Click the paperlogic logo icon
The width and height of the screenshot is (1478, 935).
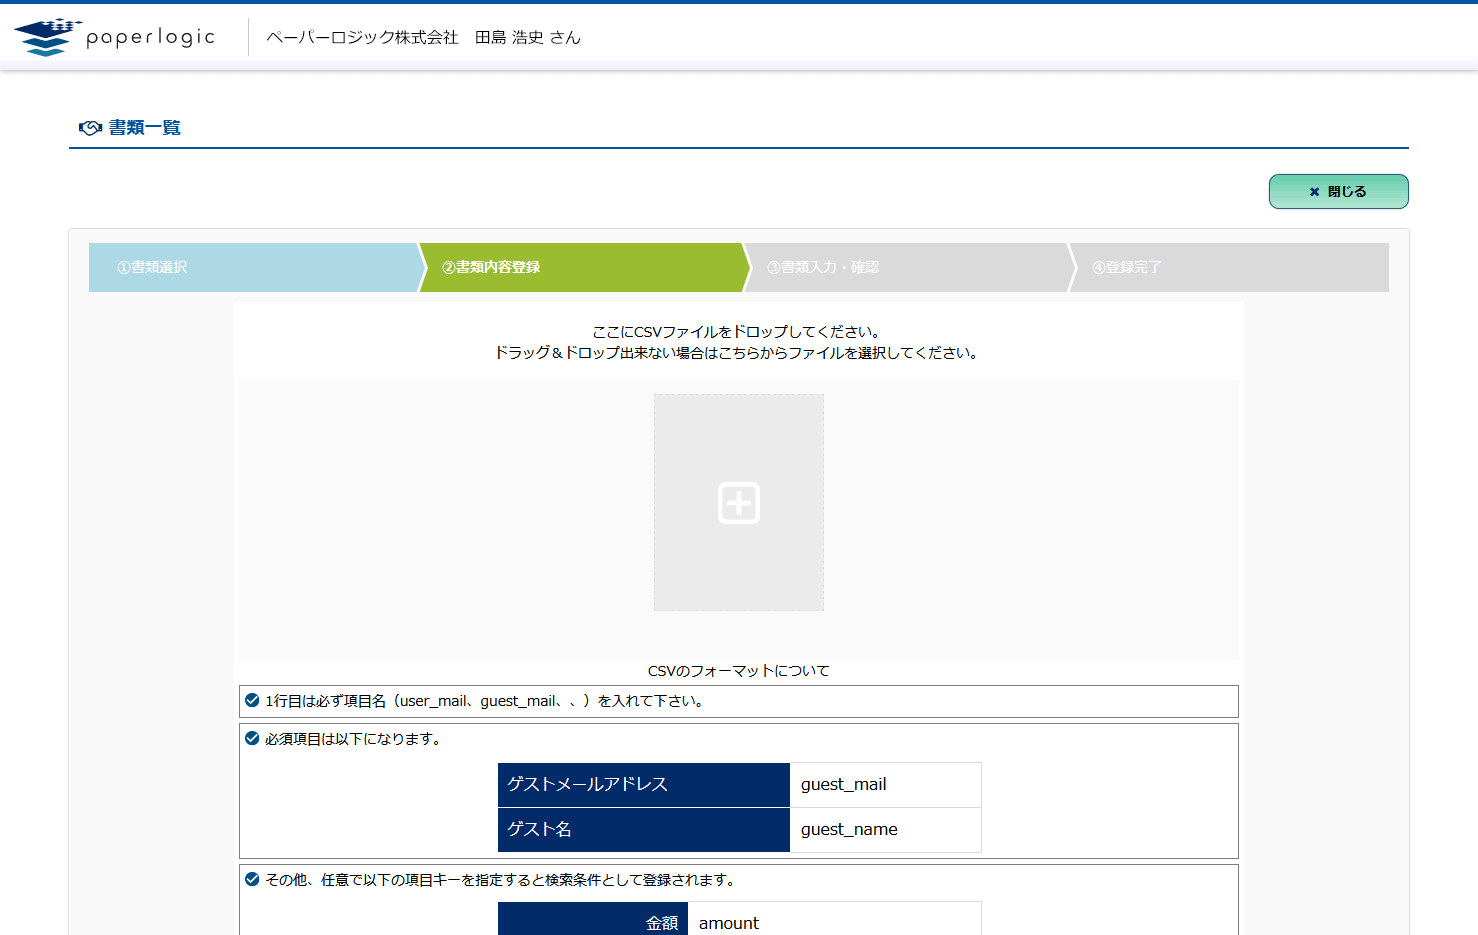46,37
